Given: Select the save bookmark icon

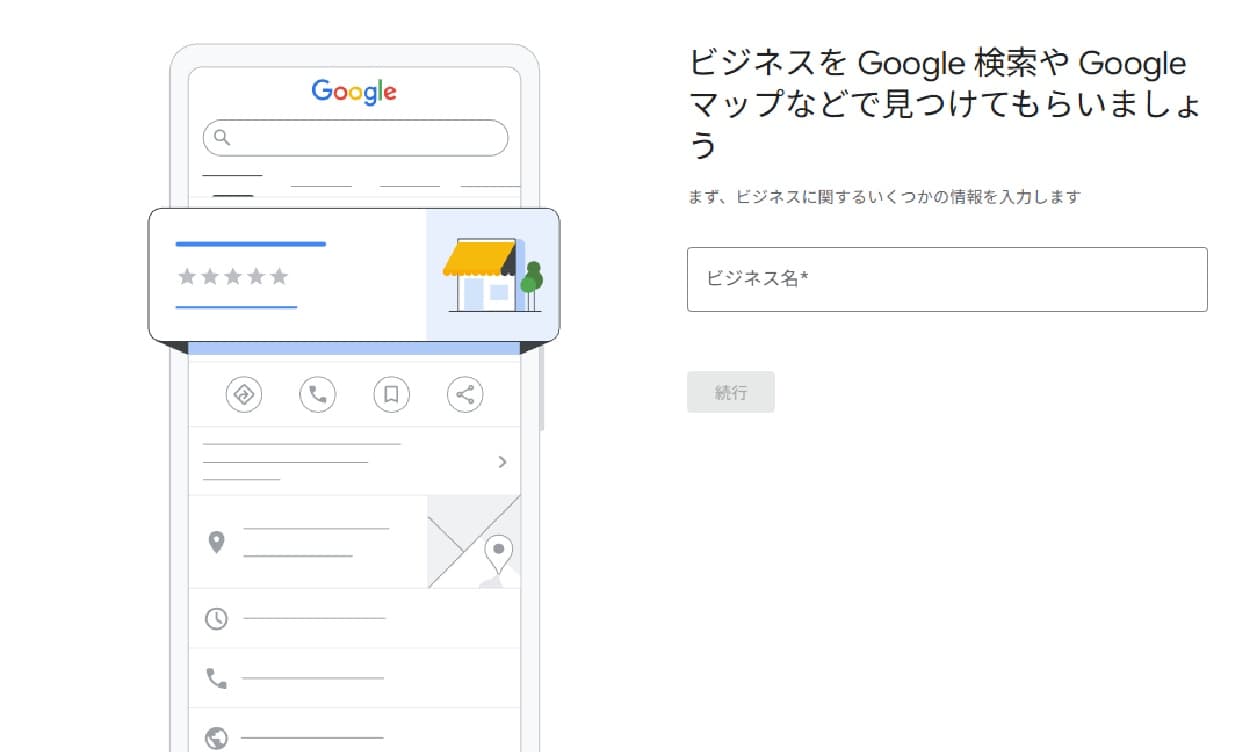Looking at the screenshot, I should 391,394.
